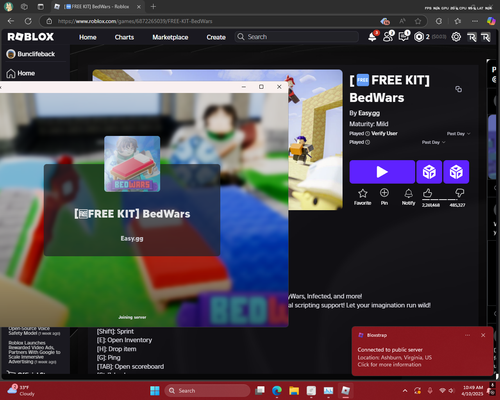
Task: Click the first RoPro extension icon in the header
Action: point(472,37)
